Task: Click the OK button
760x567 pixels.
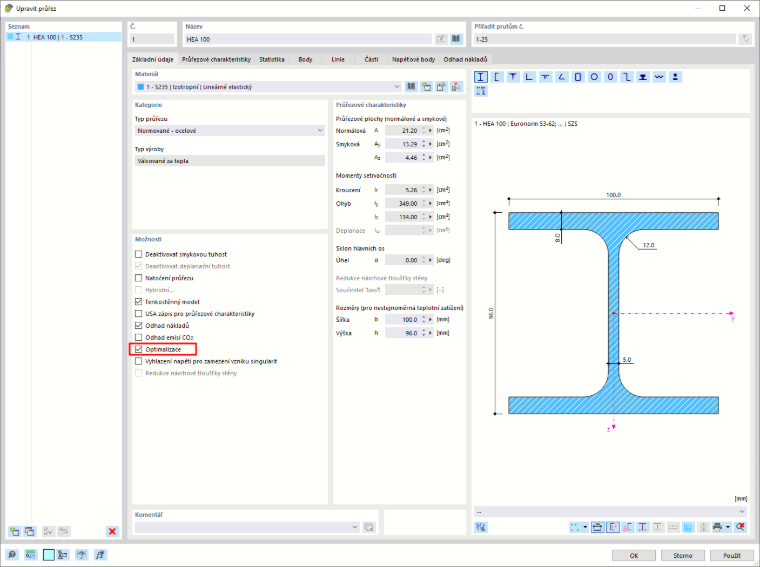Action: click(x=633, y=555)
